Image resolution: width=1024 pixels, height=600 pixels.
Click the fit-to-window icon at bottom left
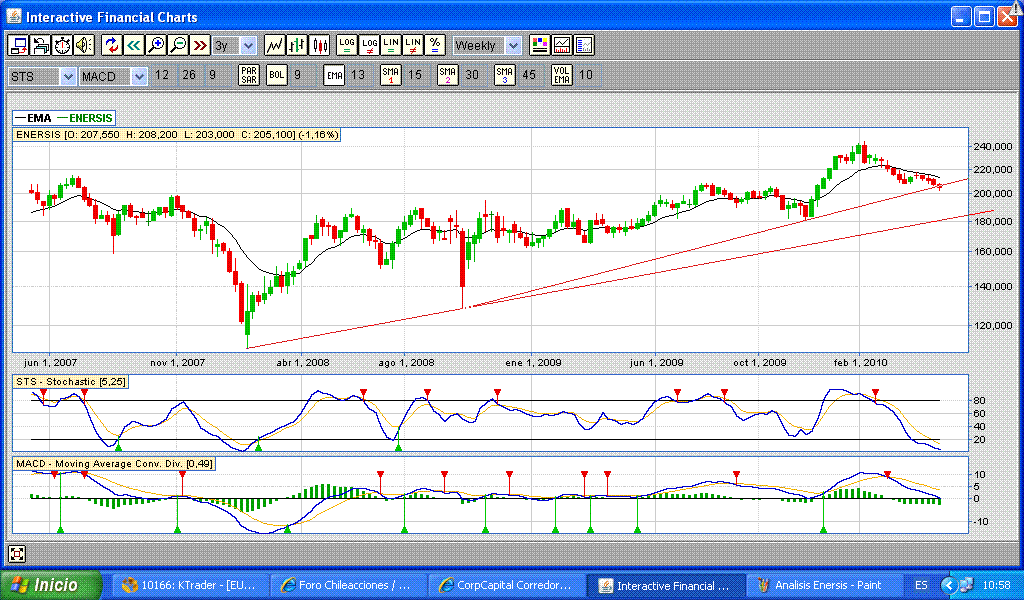17,553
